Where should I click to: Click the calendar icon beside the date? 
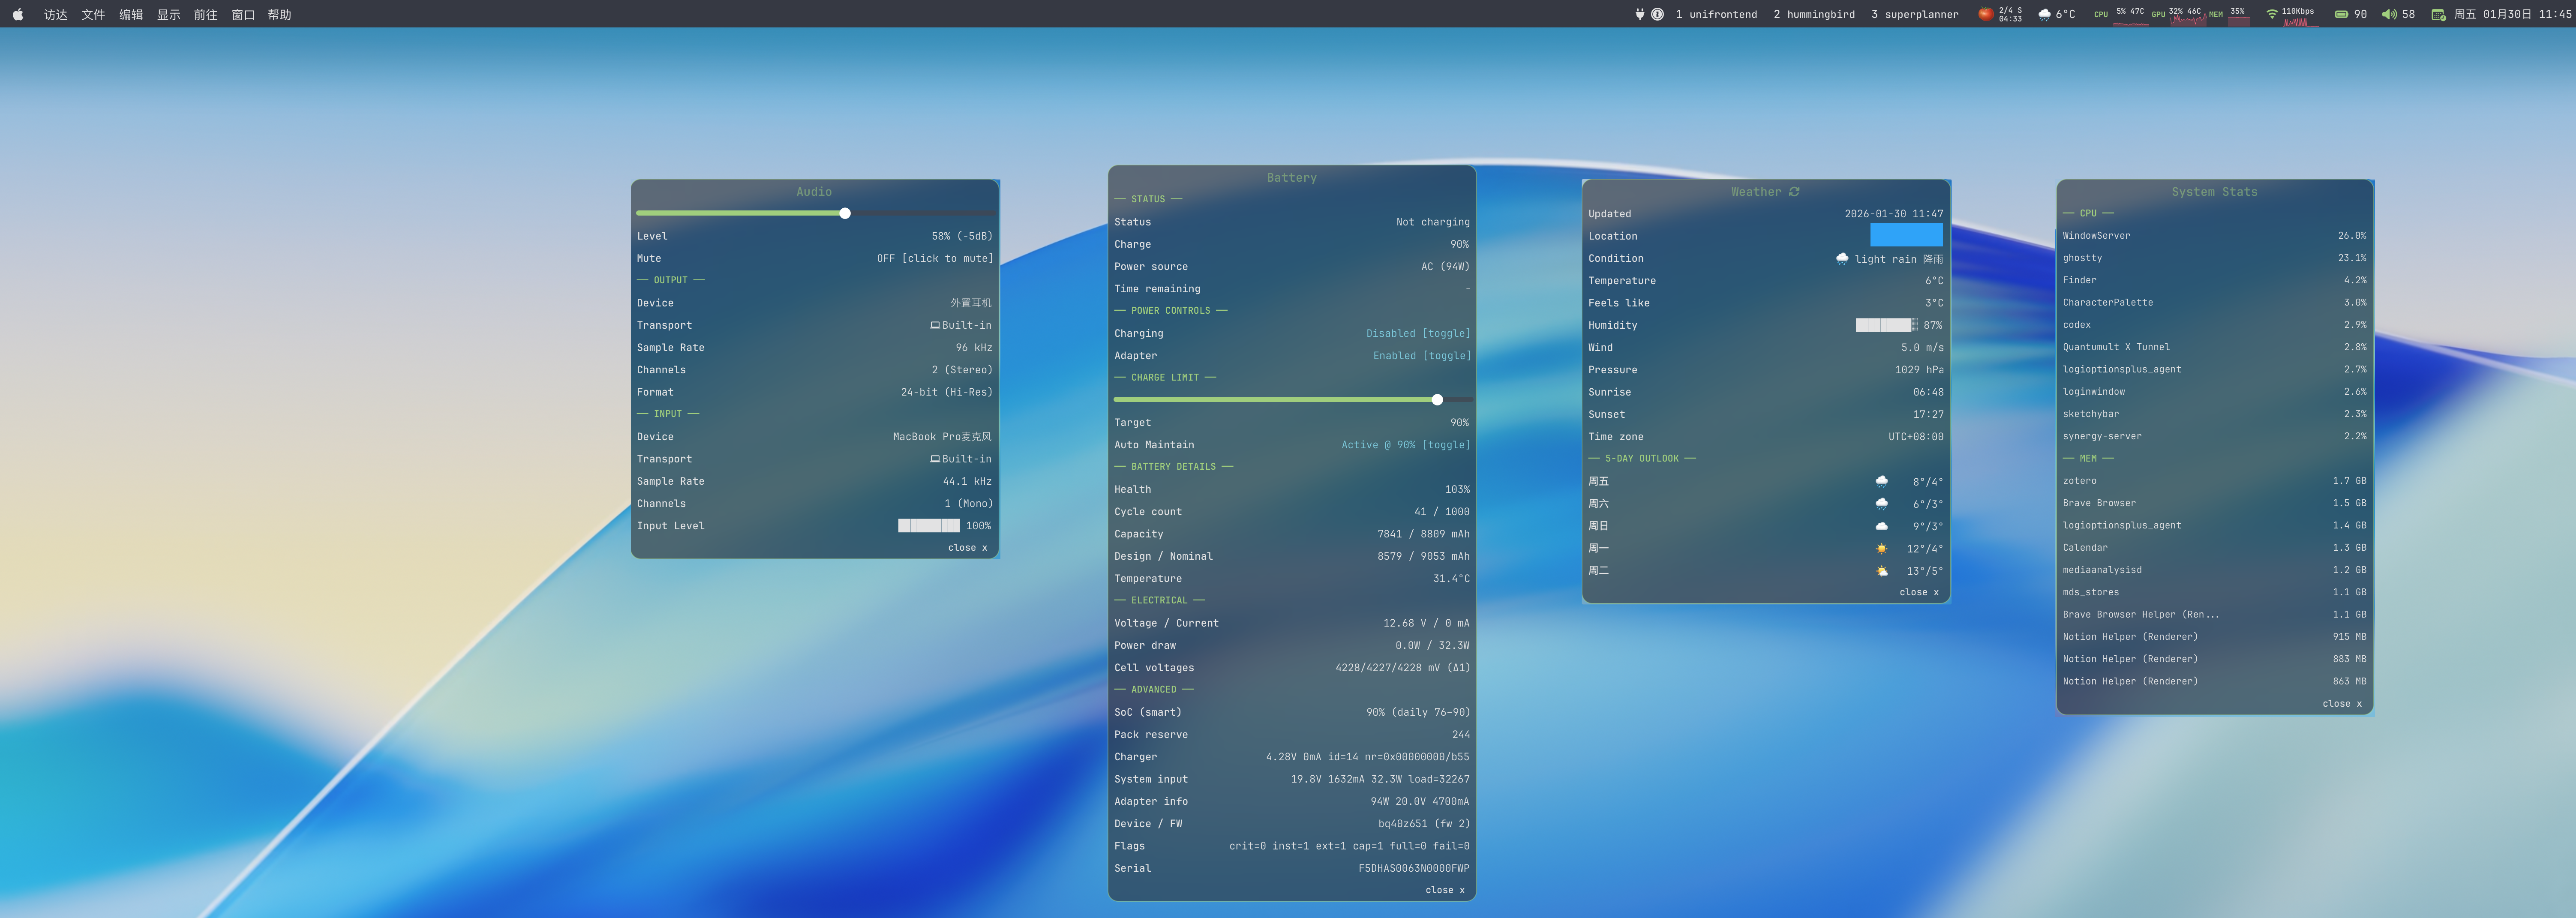point(2438,14)
